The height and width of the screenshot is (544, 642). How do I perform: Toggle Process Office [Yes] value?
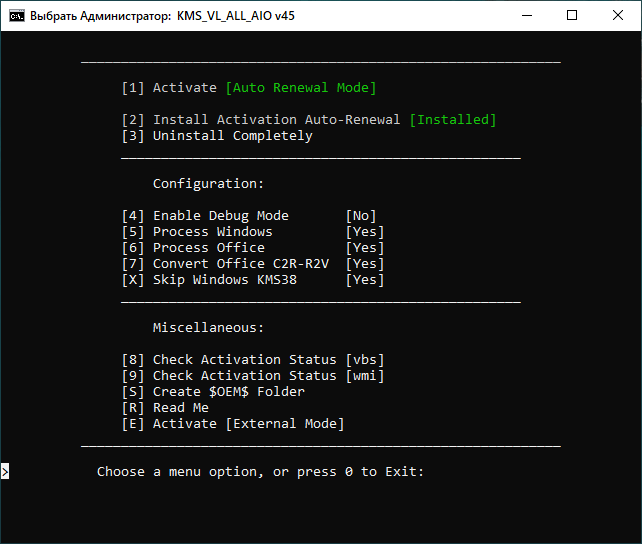[x=364, y=248]
